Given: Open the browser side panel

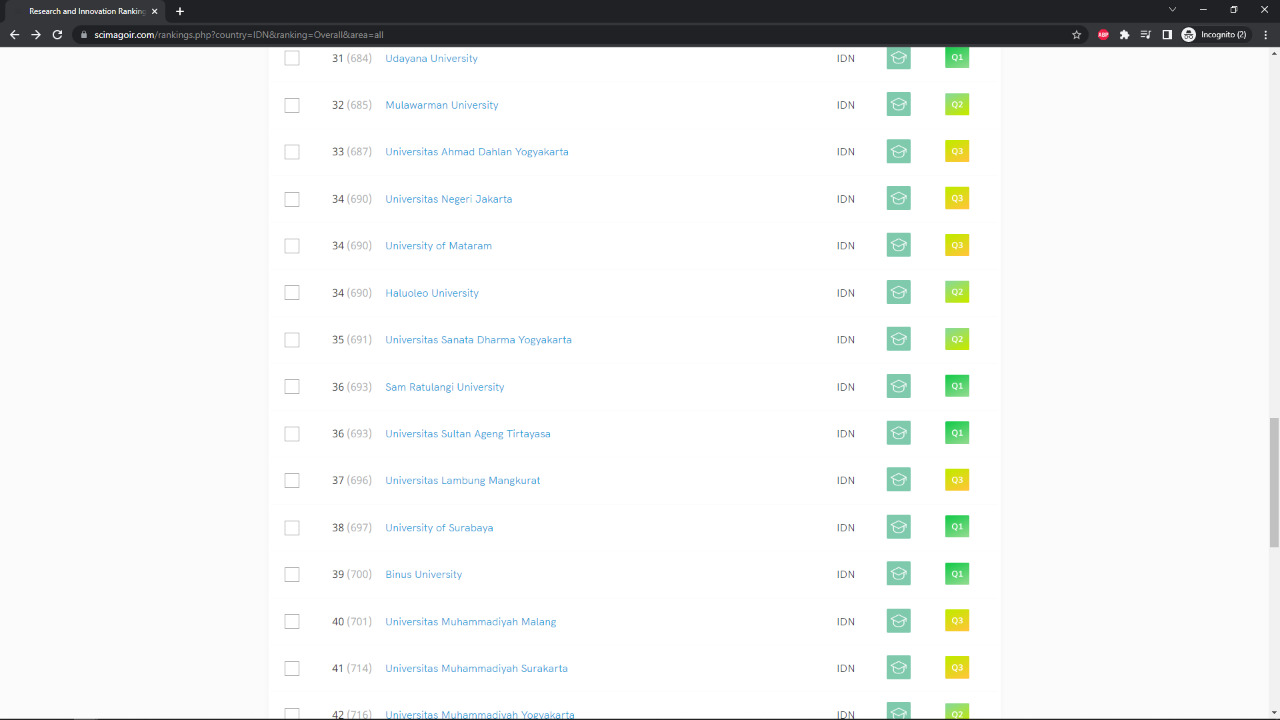Looking at the screenshot, I should 1167,34.
